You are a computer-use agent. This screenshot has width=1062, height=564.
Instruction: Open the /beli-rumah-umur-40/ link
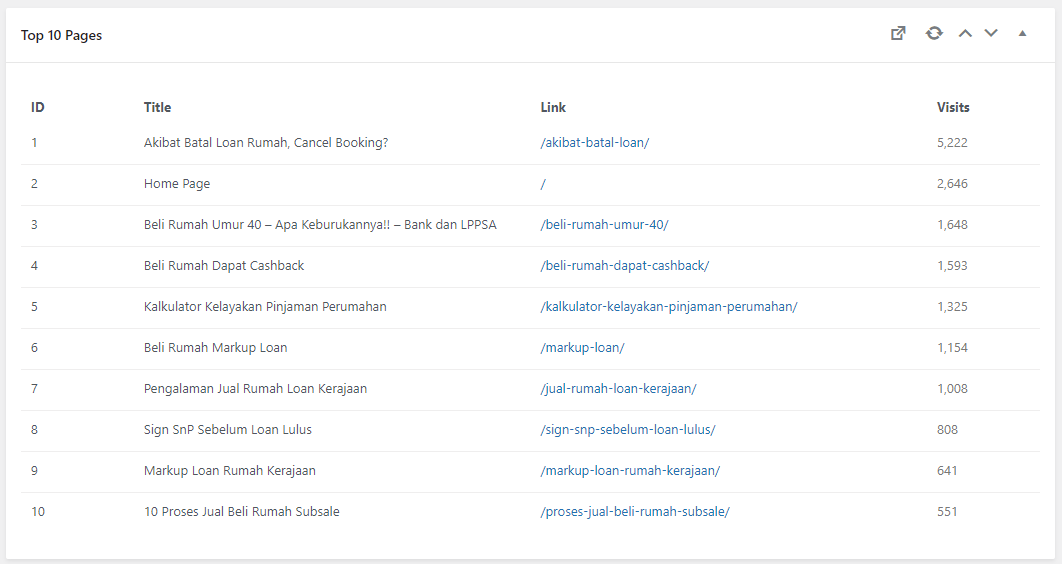pos(604,225)
